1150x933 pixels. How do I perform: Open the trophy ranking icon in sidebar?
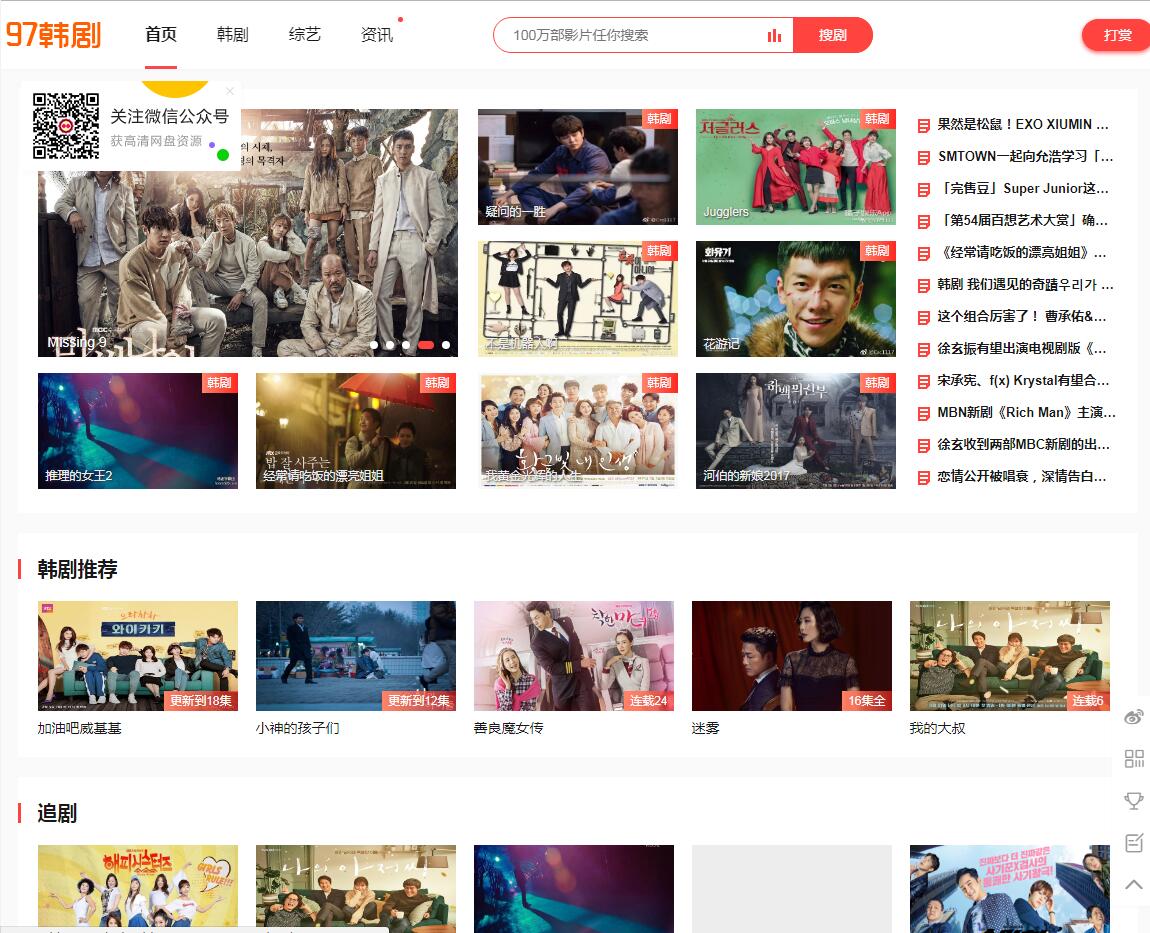(x=1134, y=800)
